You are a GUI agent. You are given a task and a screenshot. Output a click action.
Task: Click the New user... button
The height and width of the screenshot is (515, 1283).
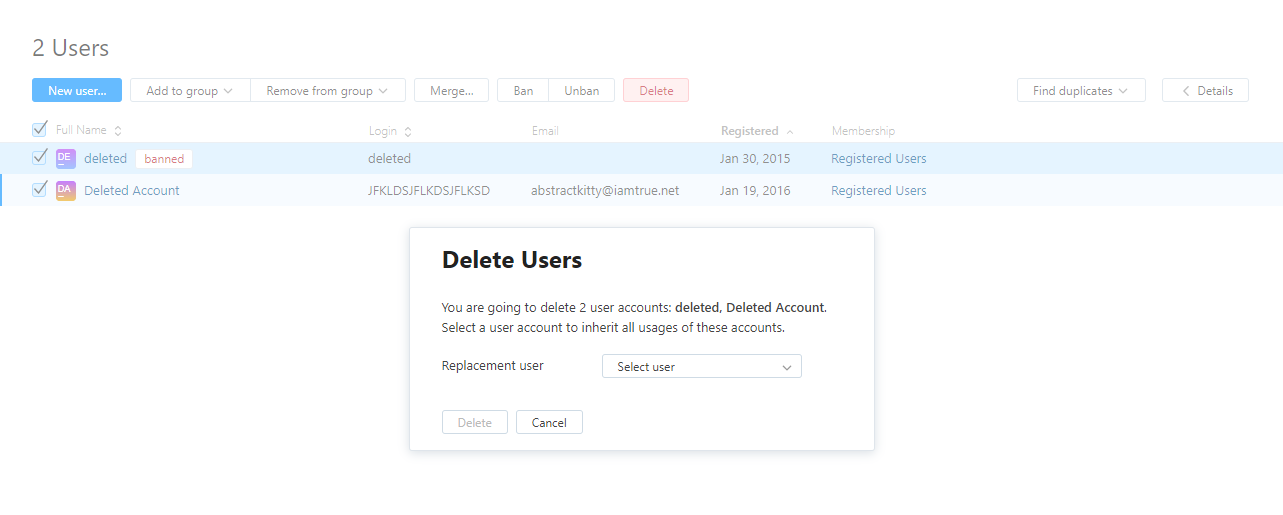[77, 90]
